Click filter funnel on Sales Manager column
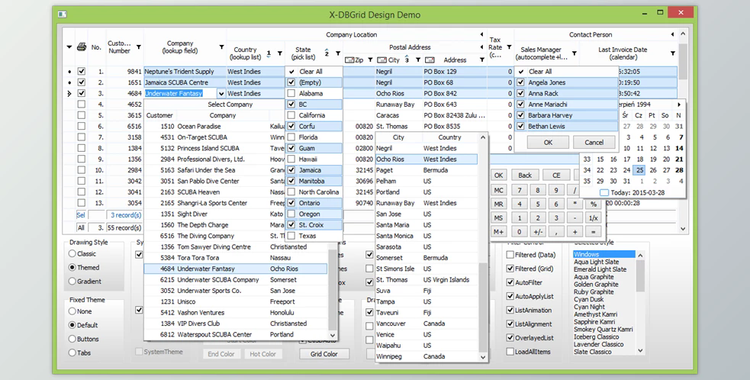The width and height of the screenshot is (750, 380). tap(574, 54)
